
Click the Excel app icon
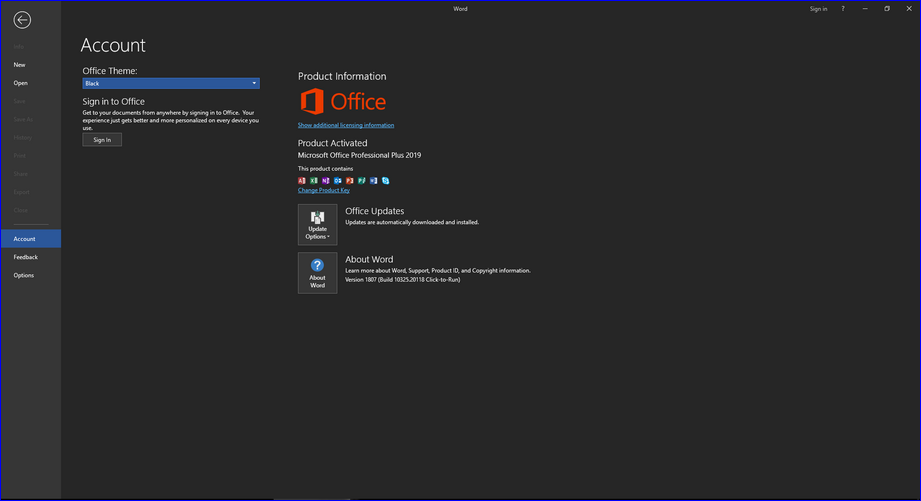pyautogui.click(x=314, y=180)
